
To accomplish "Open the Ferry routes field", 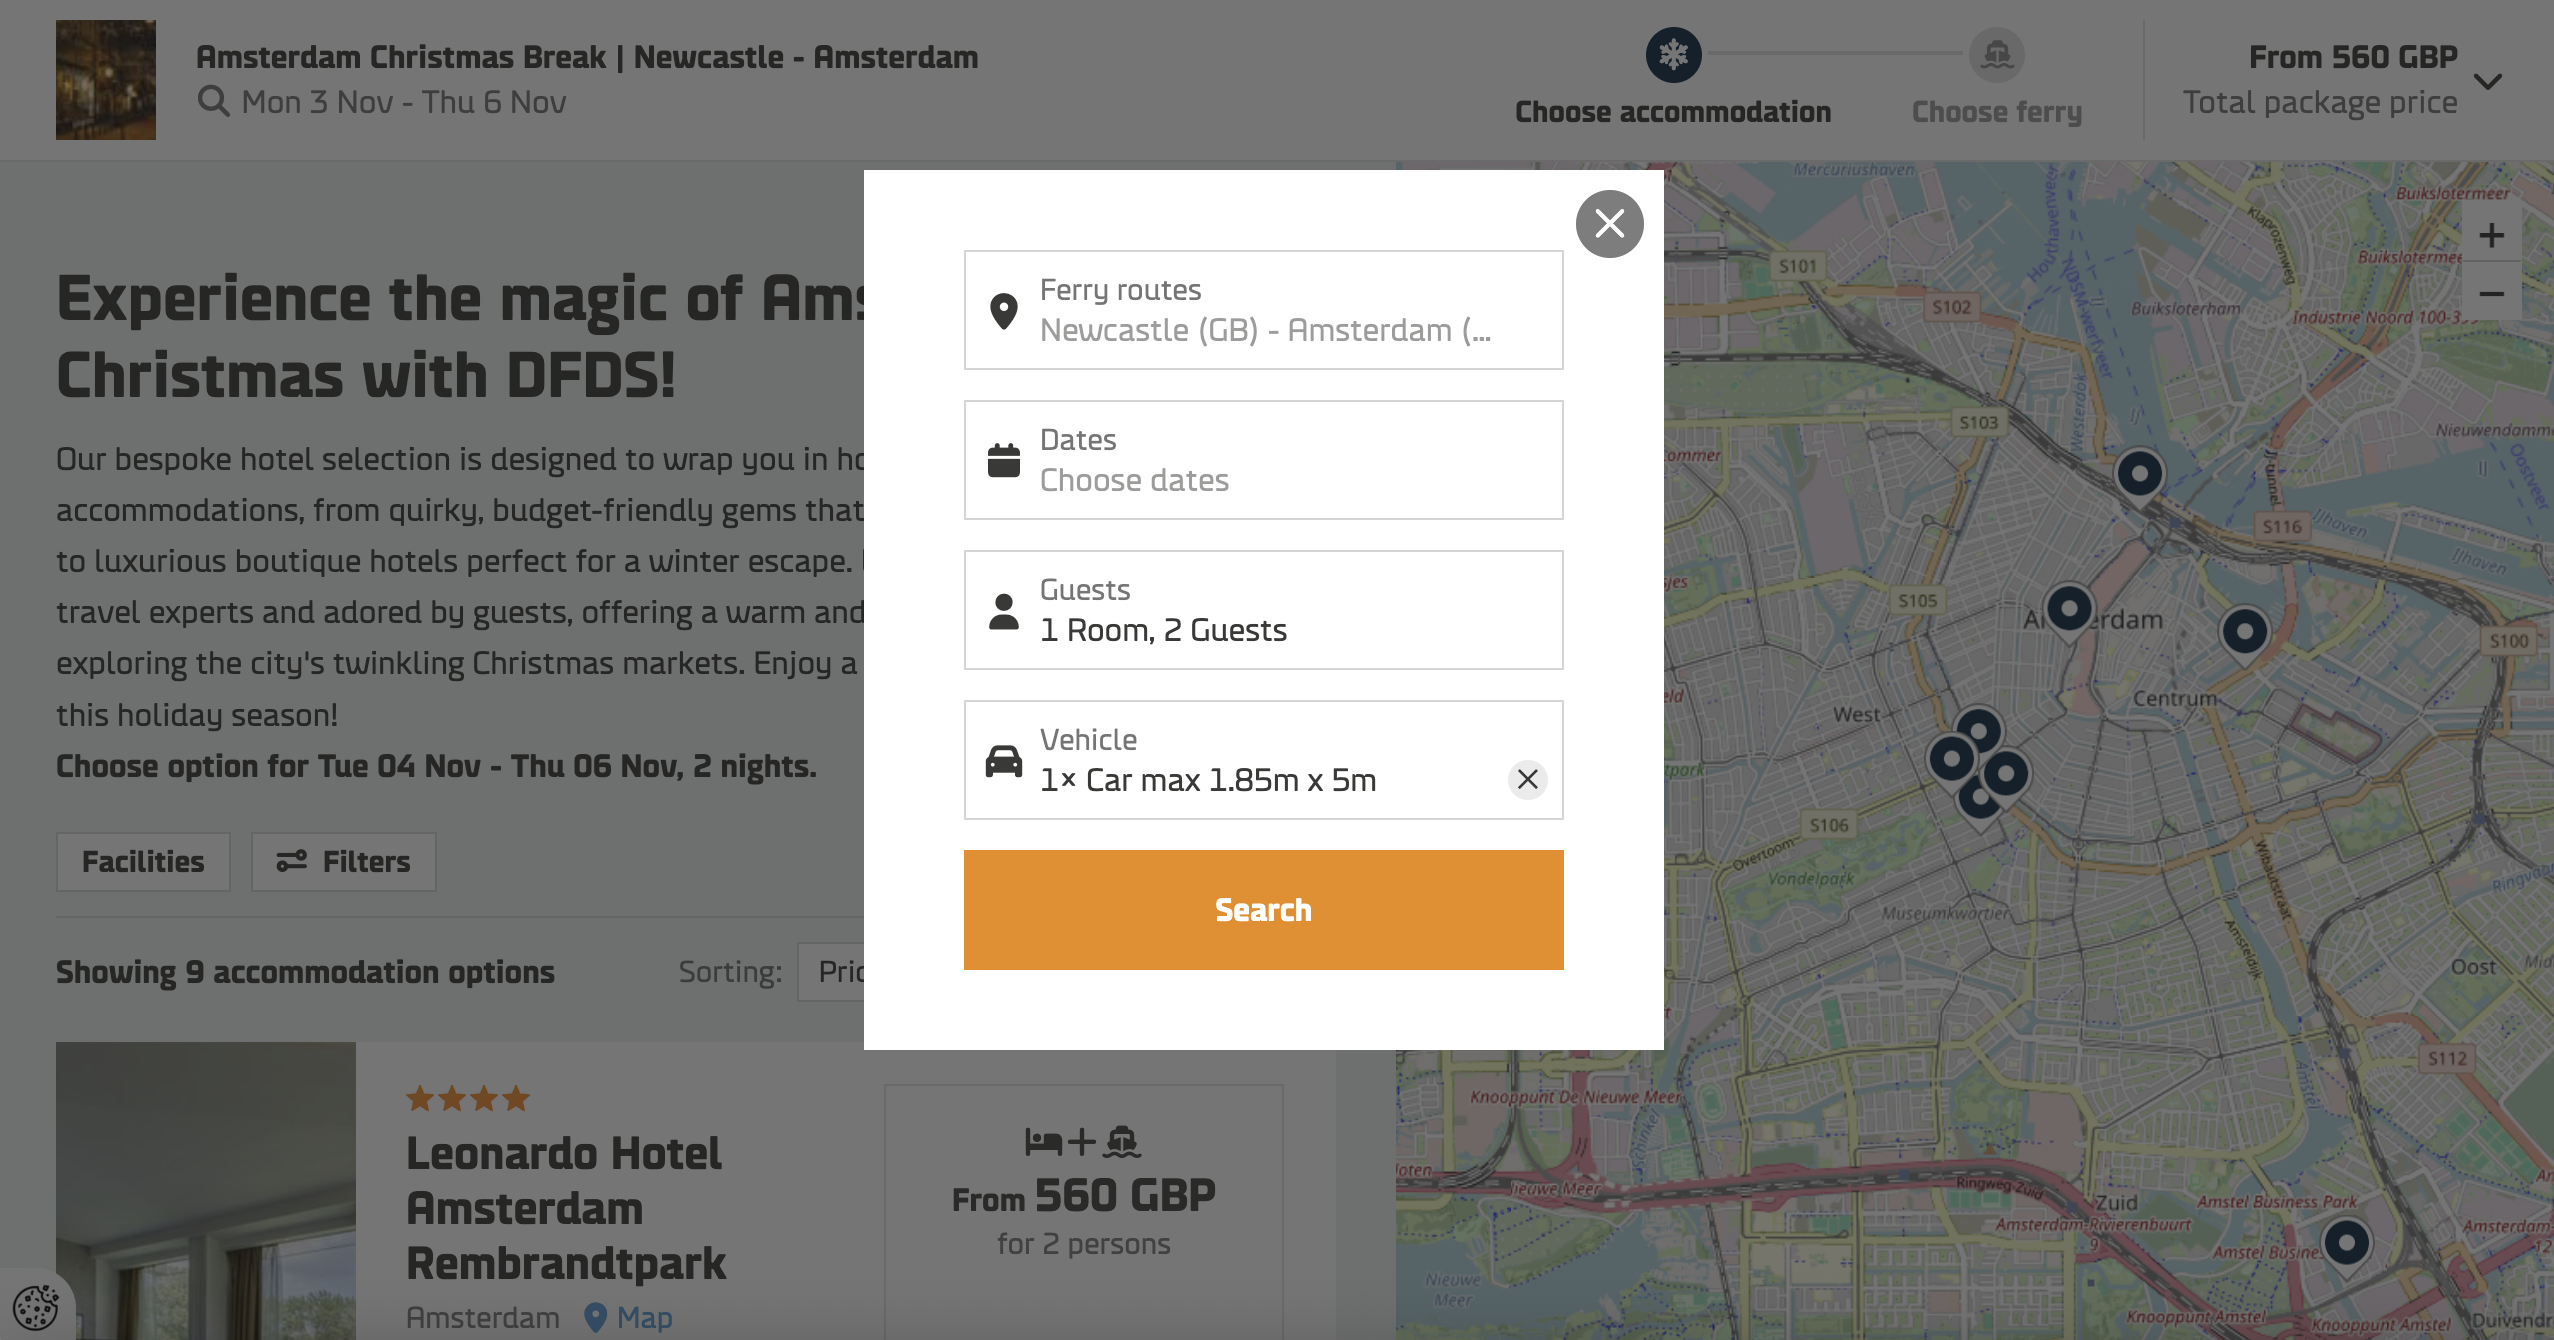I will pos(1263,310).
